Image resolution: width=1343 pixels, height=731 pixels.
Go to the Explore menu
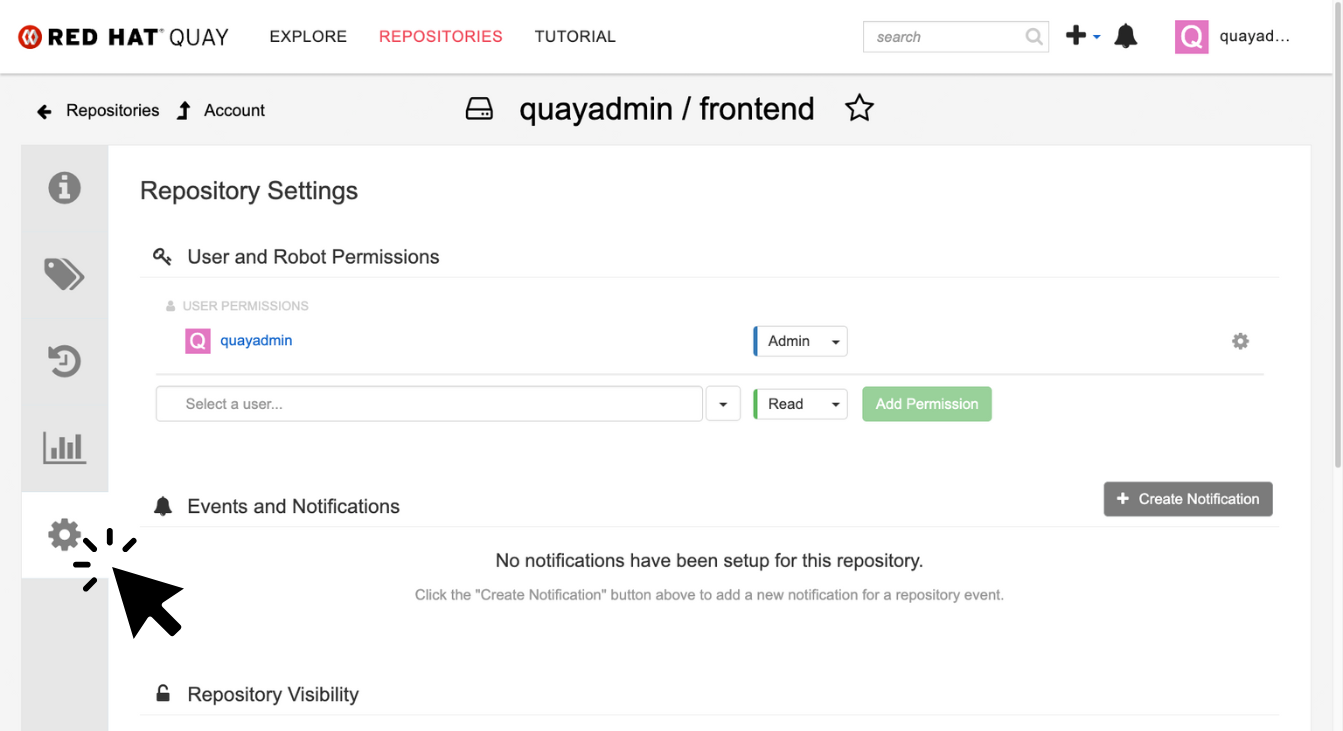pos(308,36)
